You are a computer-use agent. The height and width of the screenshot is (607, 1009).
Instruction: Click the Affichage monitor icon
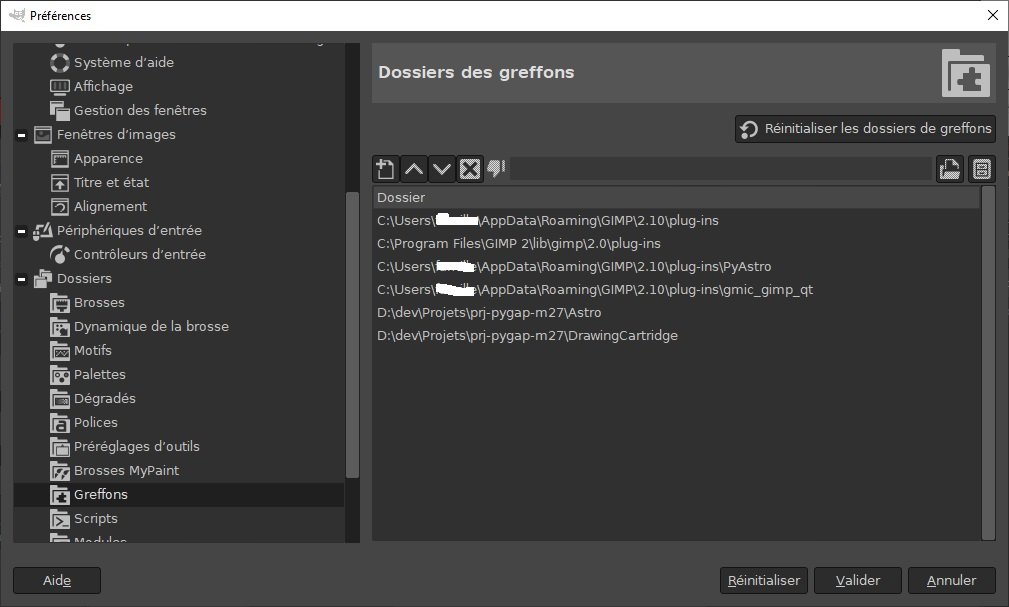click(60, 86)
